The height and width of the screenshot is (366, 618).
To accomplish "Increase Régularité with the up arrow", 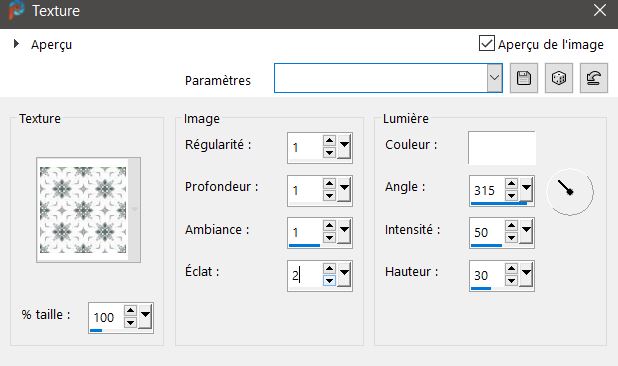I will (329, 141).
